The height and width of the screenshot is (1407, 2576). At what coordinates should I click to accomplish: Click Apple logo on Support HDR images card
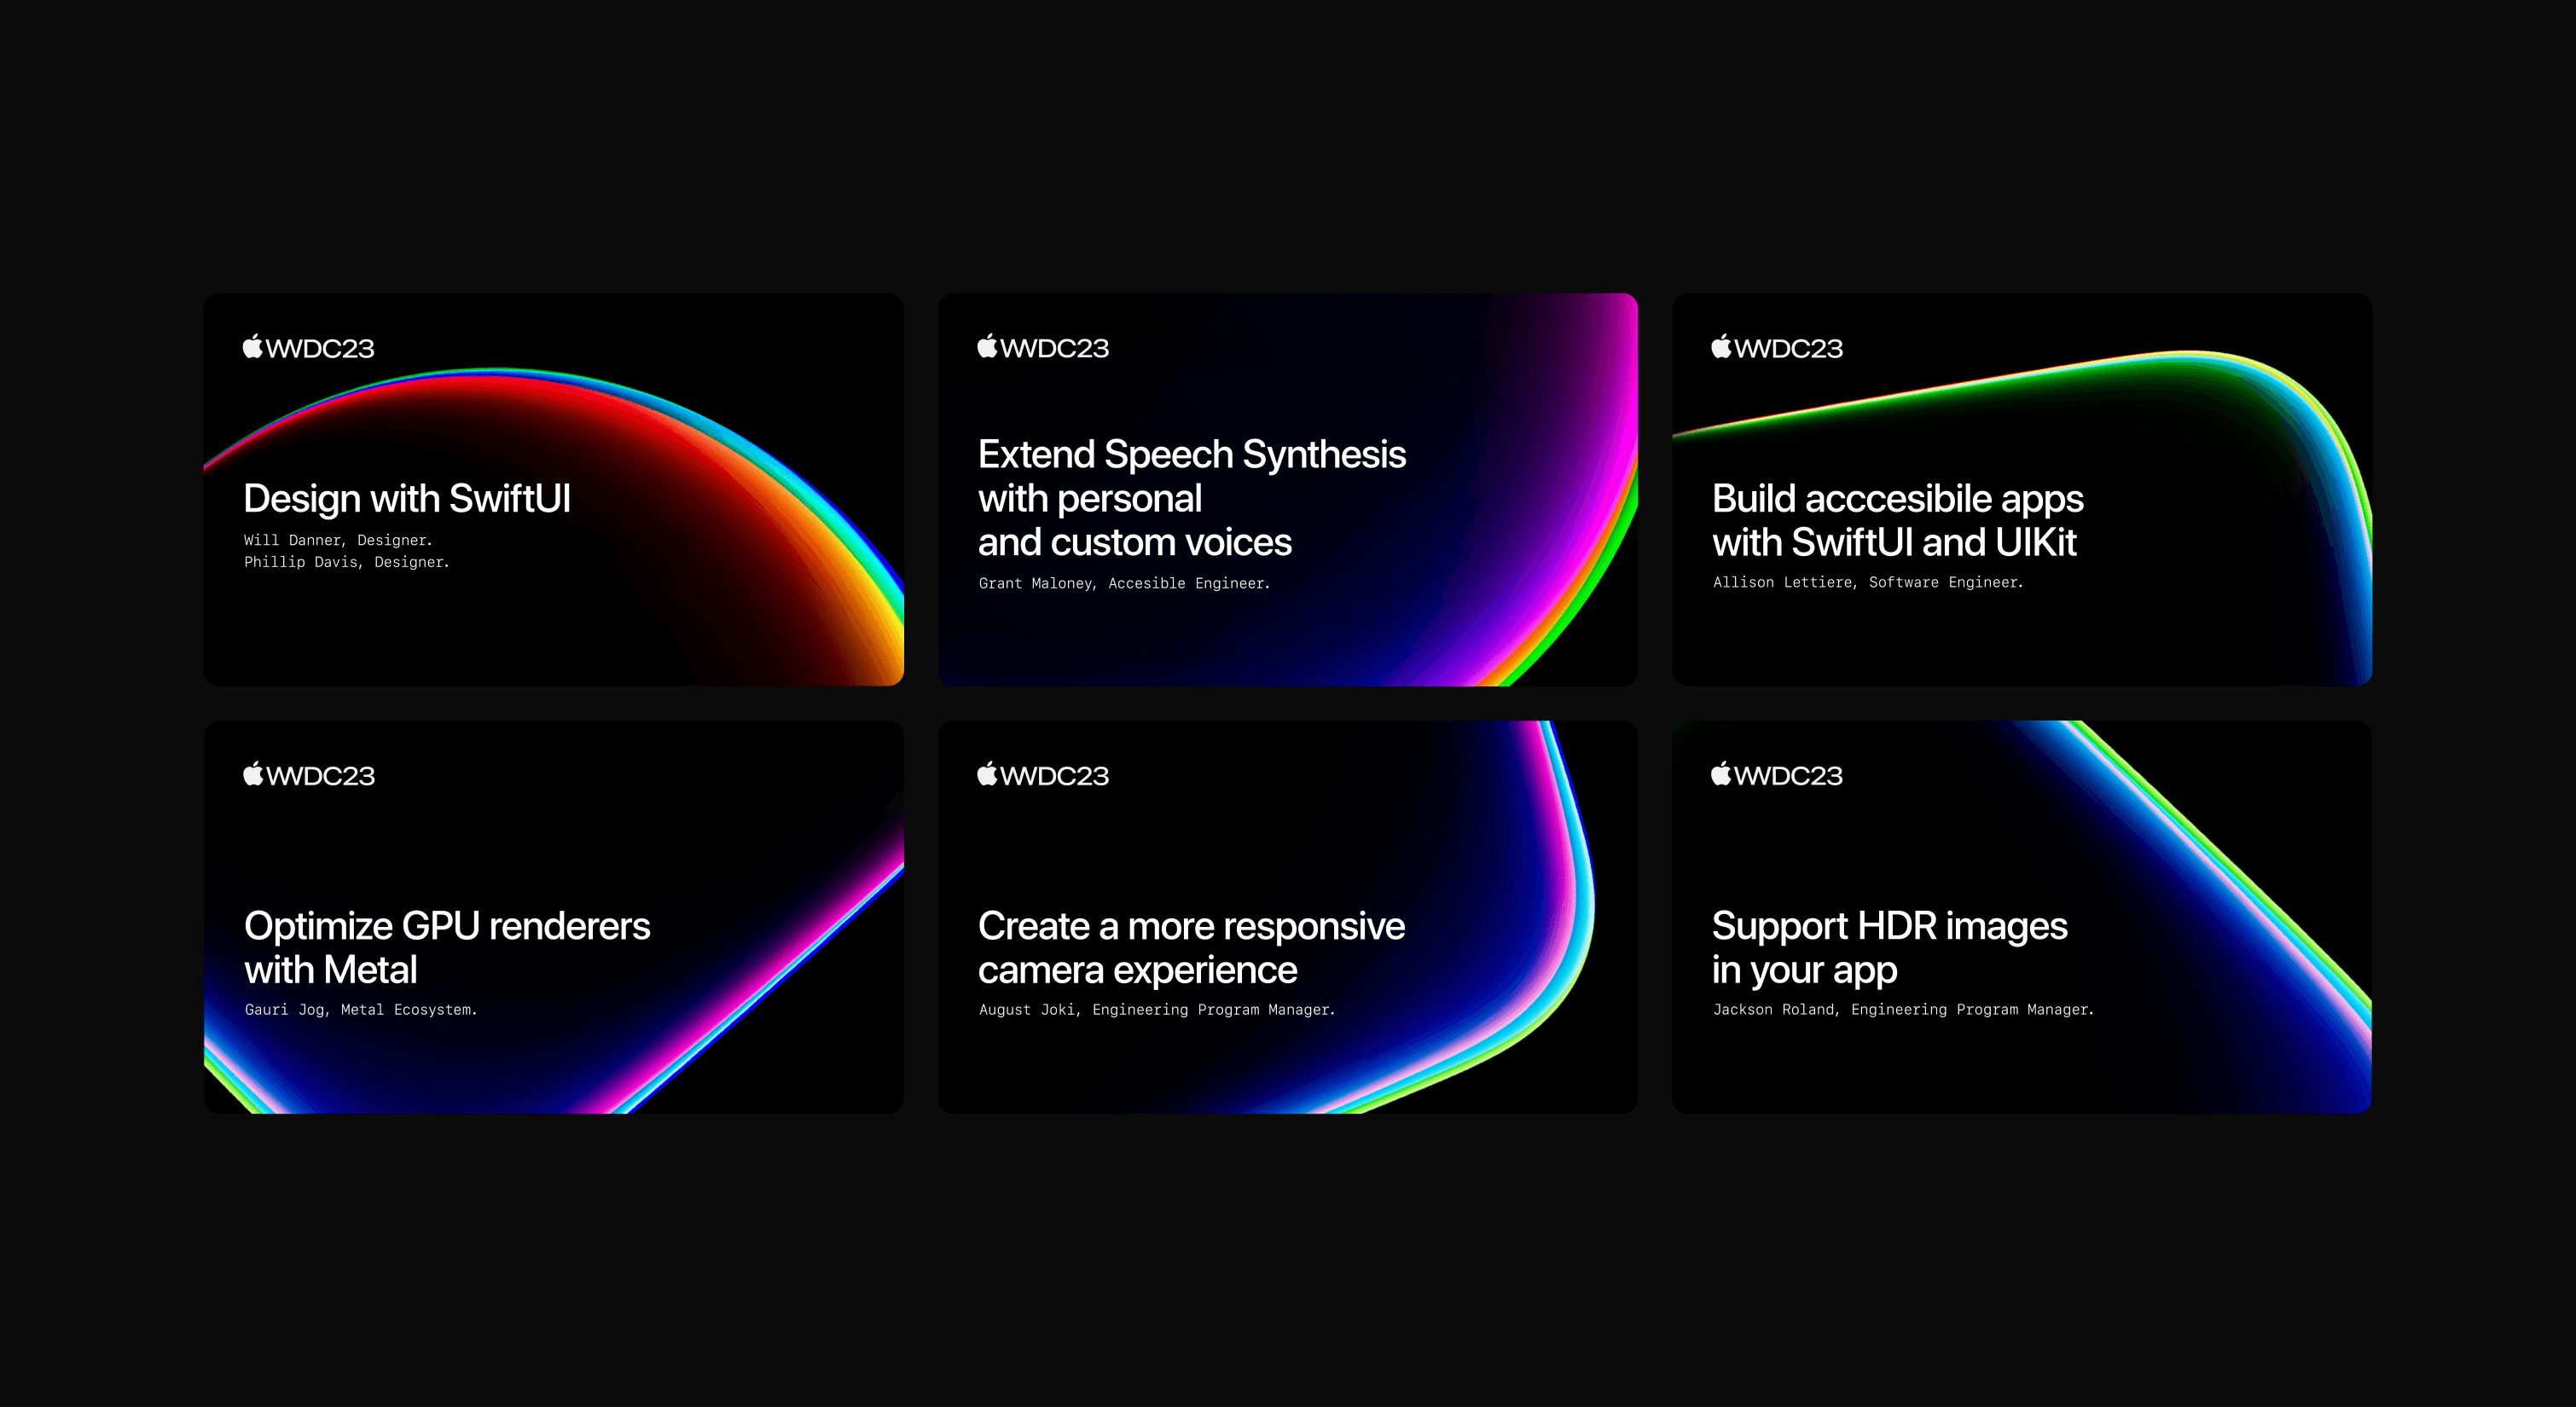[x=1721, y=773]
